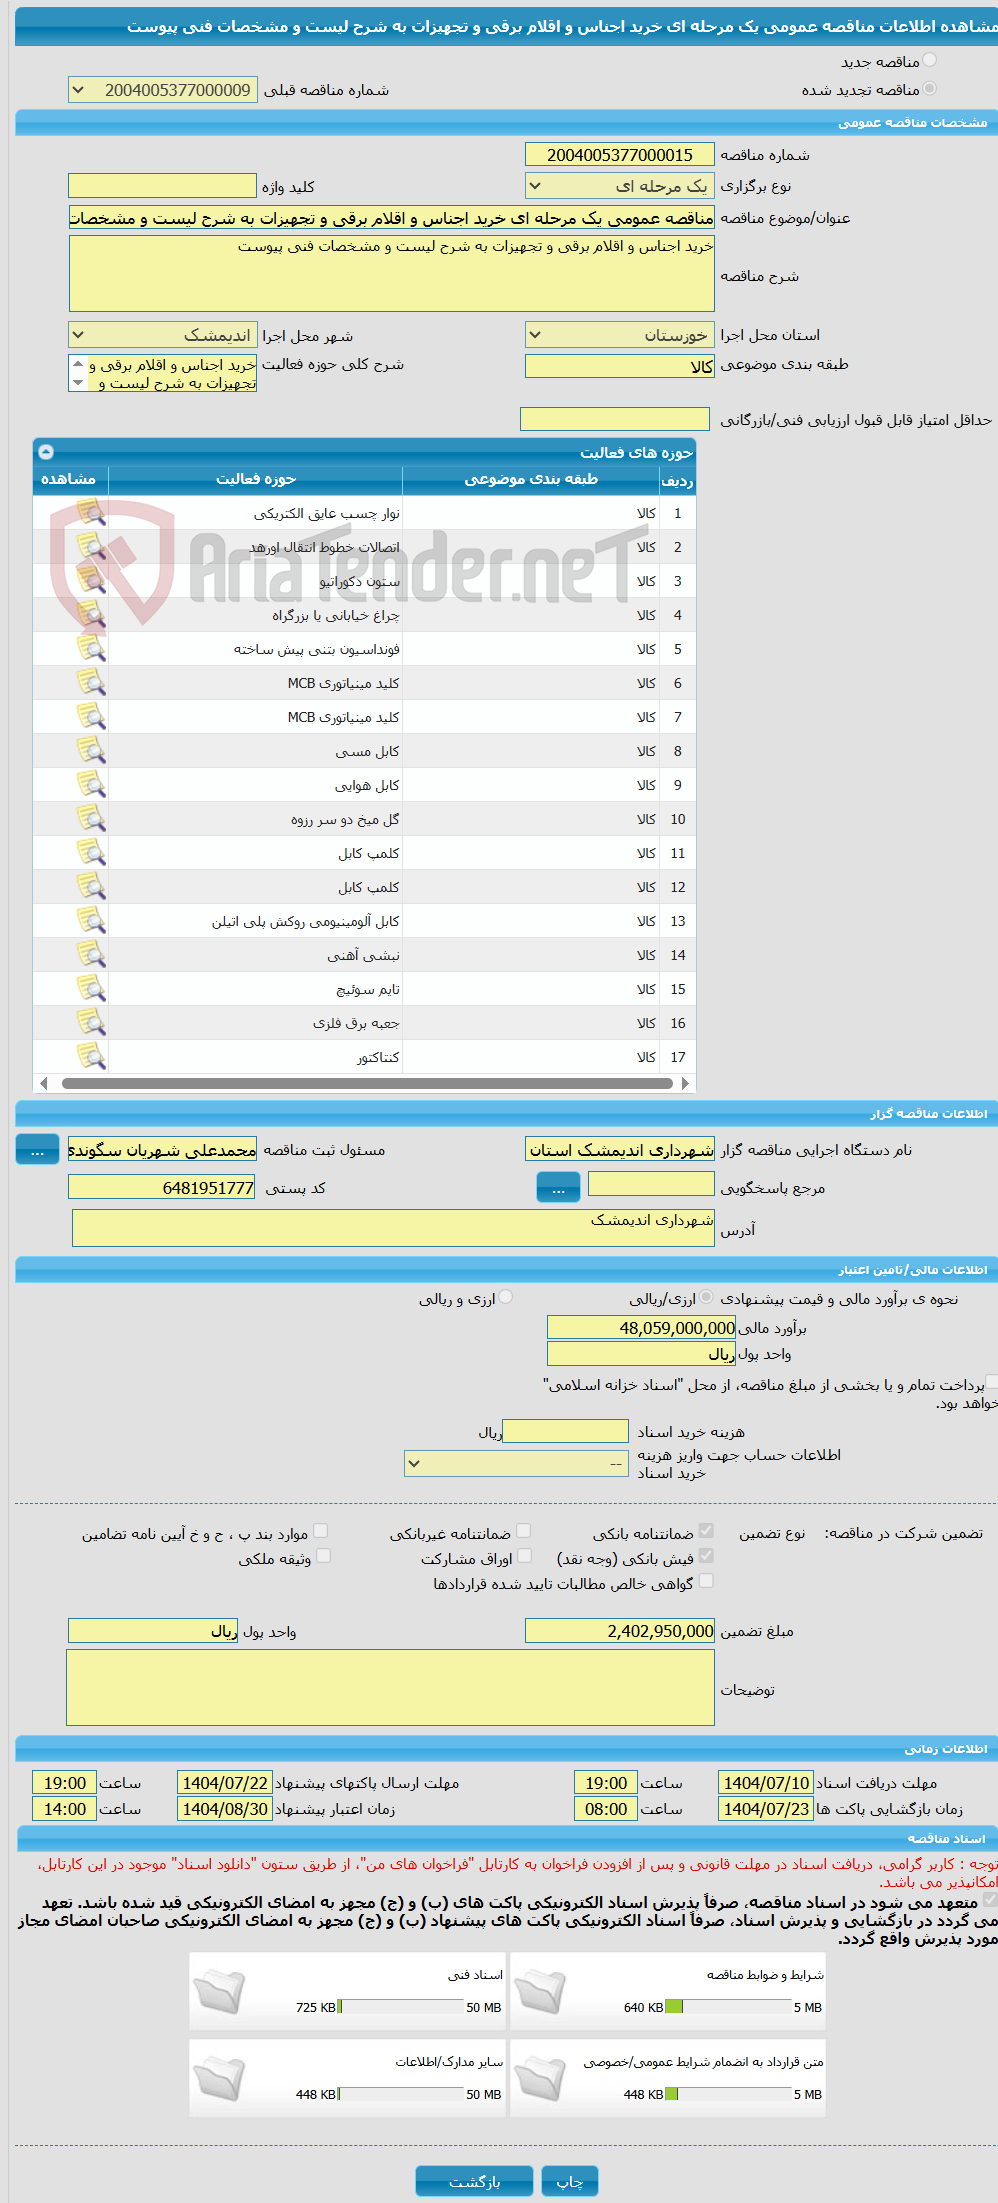Focus the کلید واژه input field
The height and width of the screenshot is (2203, 998).
click(162, 186)
